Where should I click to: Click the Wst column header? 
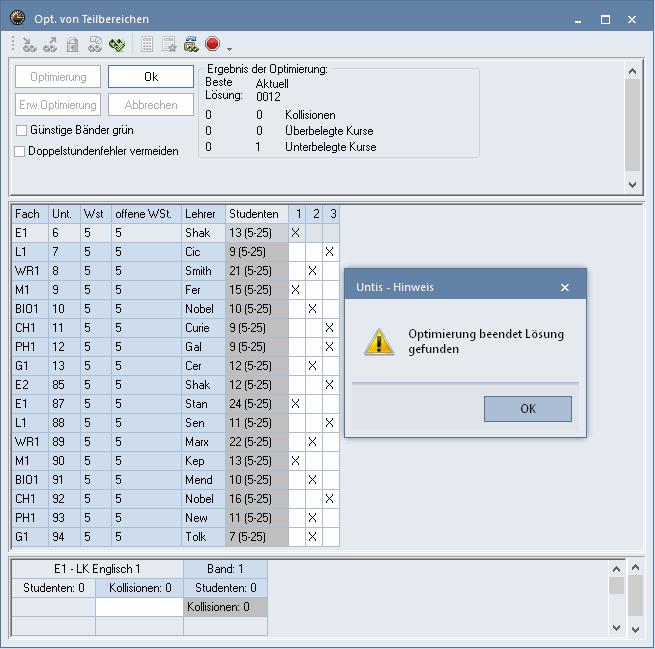(x=96, y=214)
